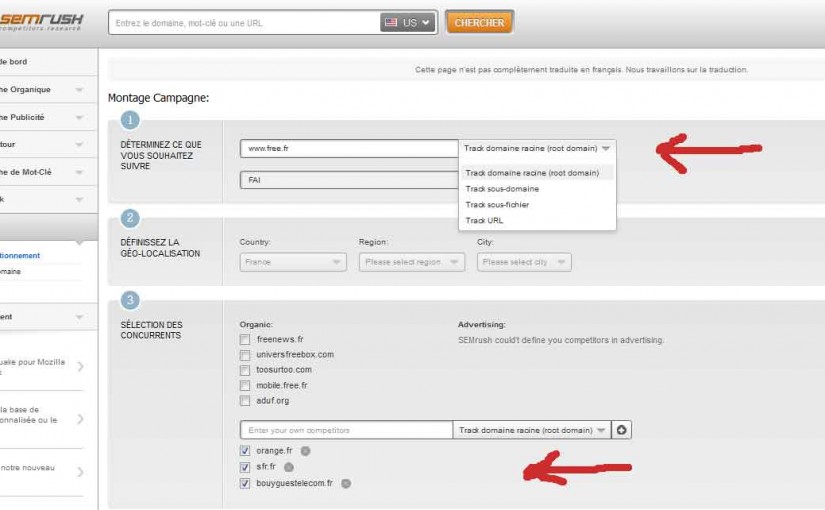Remove orange.fr with its grey delete icon

[305, 451]
